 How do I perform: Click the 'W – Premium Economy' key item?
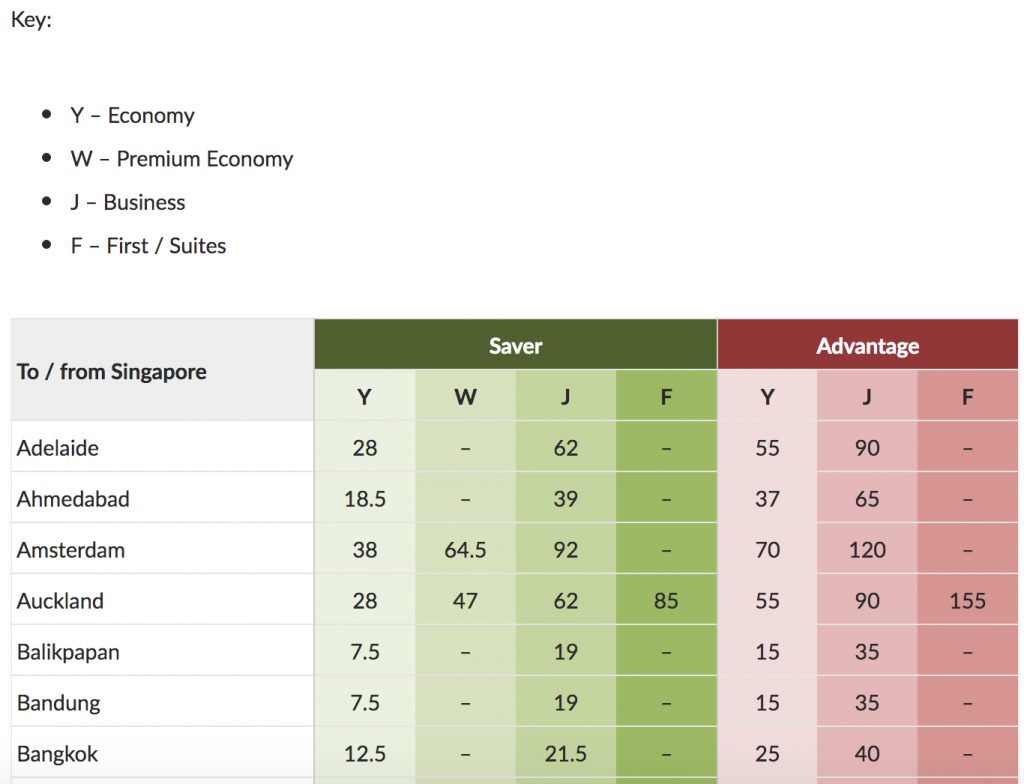[182, 159]
